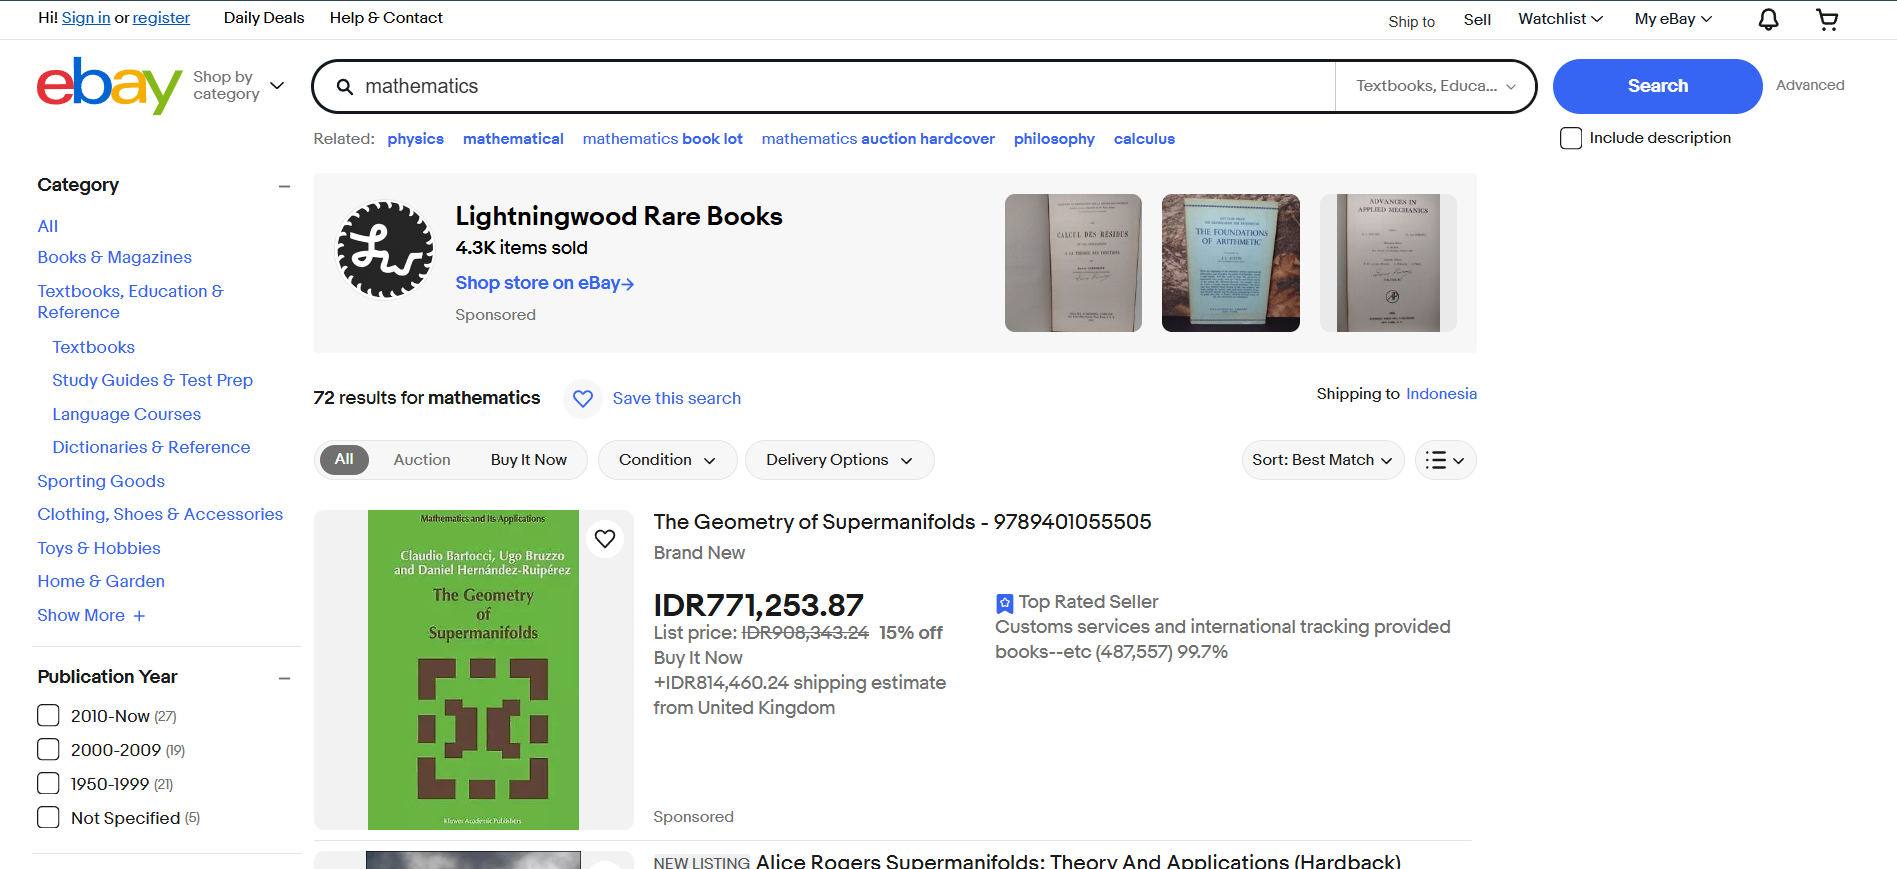Open the list view options icon
Image resolution: width=1897 pixels, height=869 pixels.
click(1445, 460)
